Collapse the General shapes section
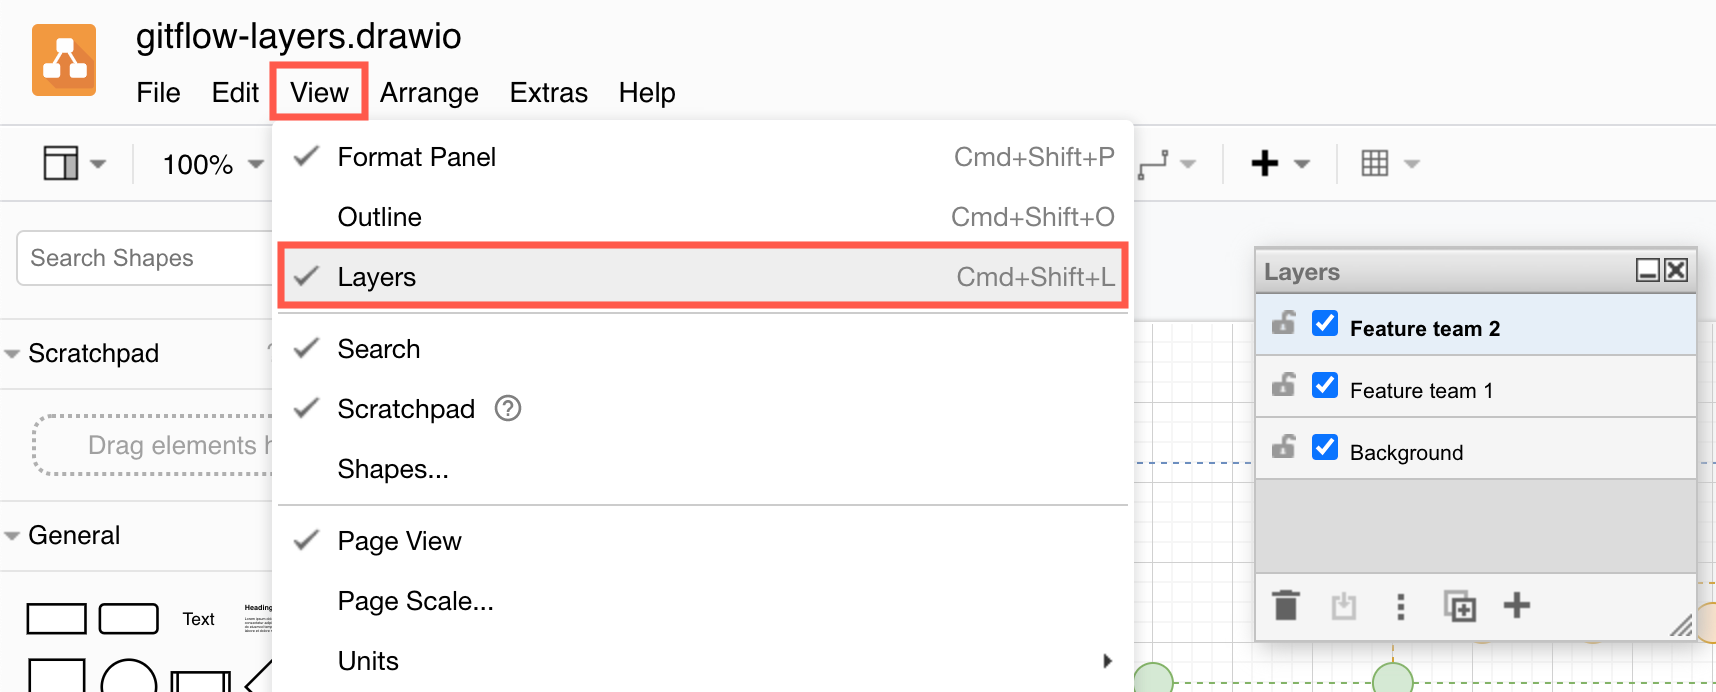This screenshot has width=1716, height=692. [12, 535]
